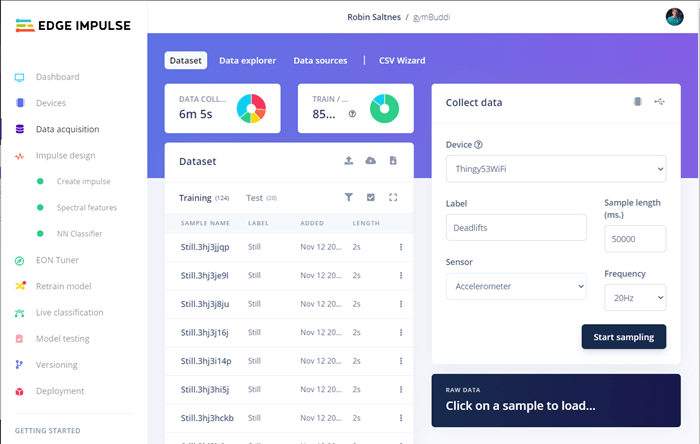Image resolution: width=700 pixels, height=444 pixels.
Task: Expand the Sensor dropdown set to Accelerometer
Action: coord(516,287)
